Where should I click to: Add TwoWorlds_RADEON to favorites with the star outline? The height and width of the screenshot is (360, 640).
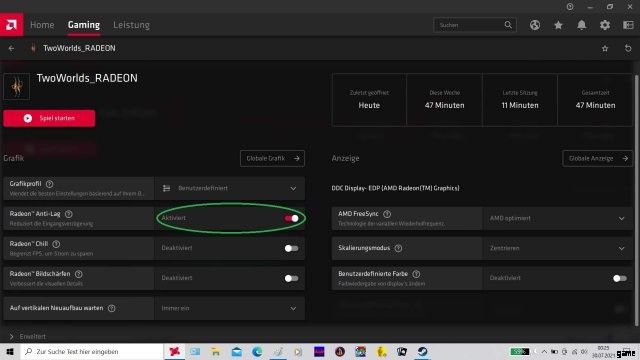point(605,49)
